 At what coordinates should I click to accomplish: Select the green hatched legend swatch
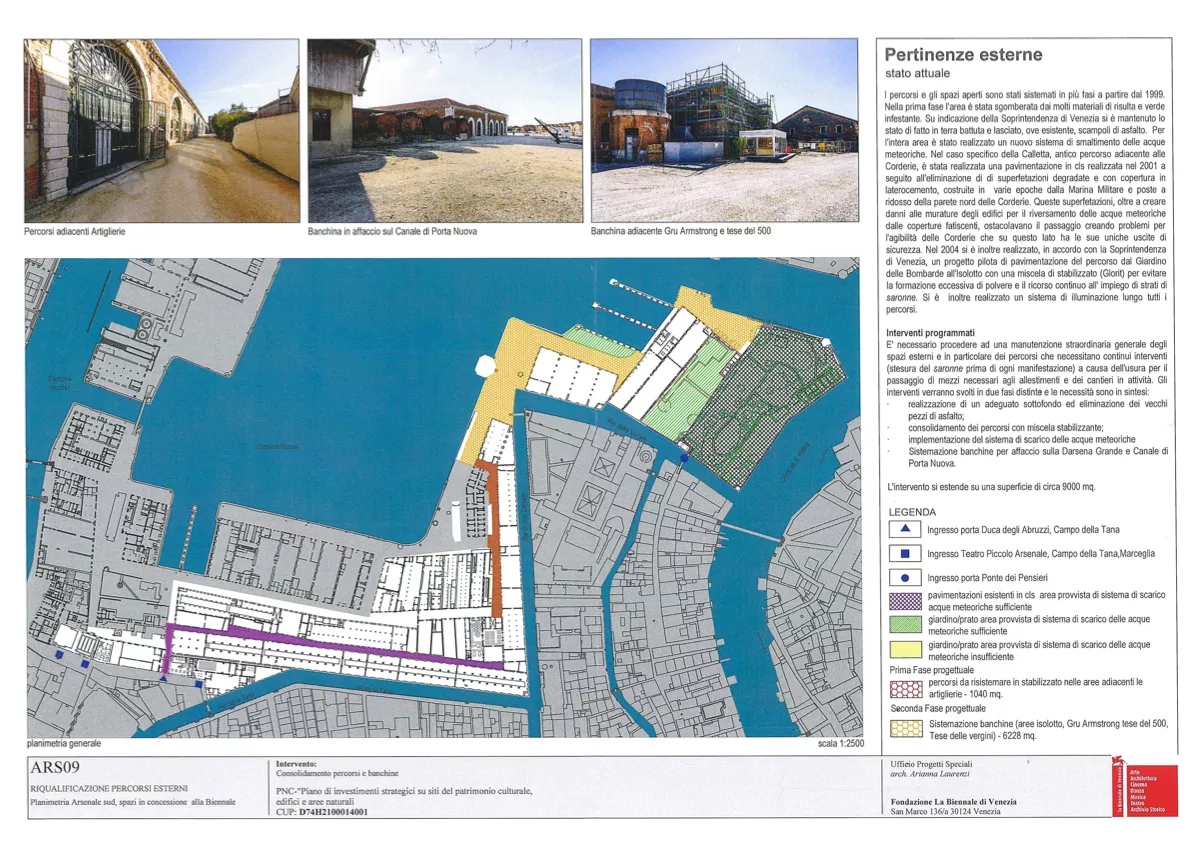(905, 625)
